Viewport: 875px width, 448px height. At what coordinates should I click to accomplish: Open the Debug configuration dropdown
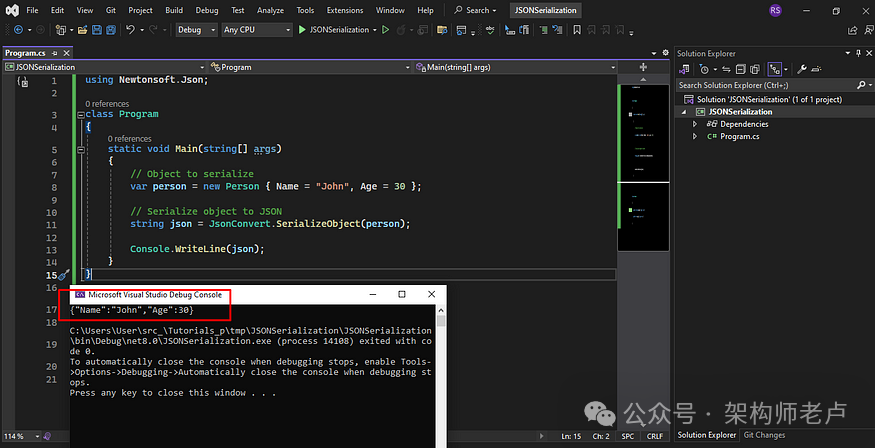tap(196, 30)
